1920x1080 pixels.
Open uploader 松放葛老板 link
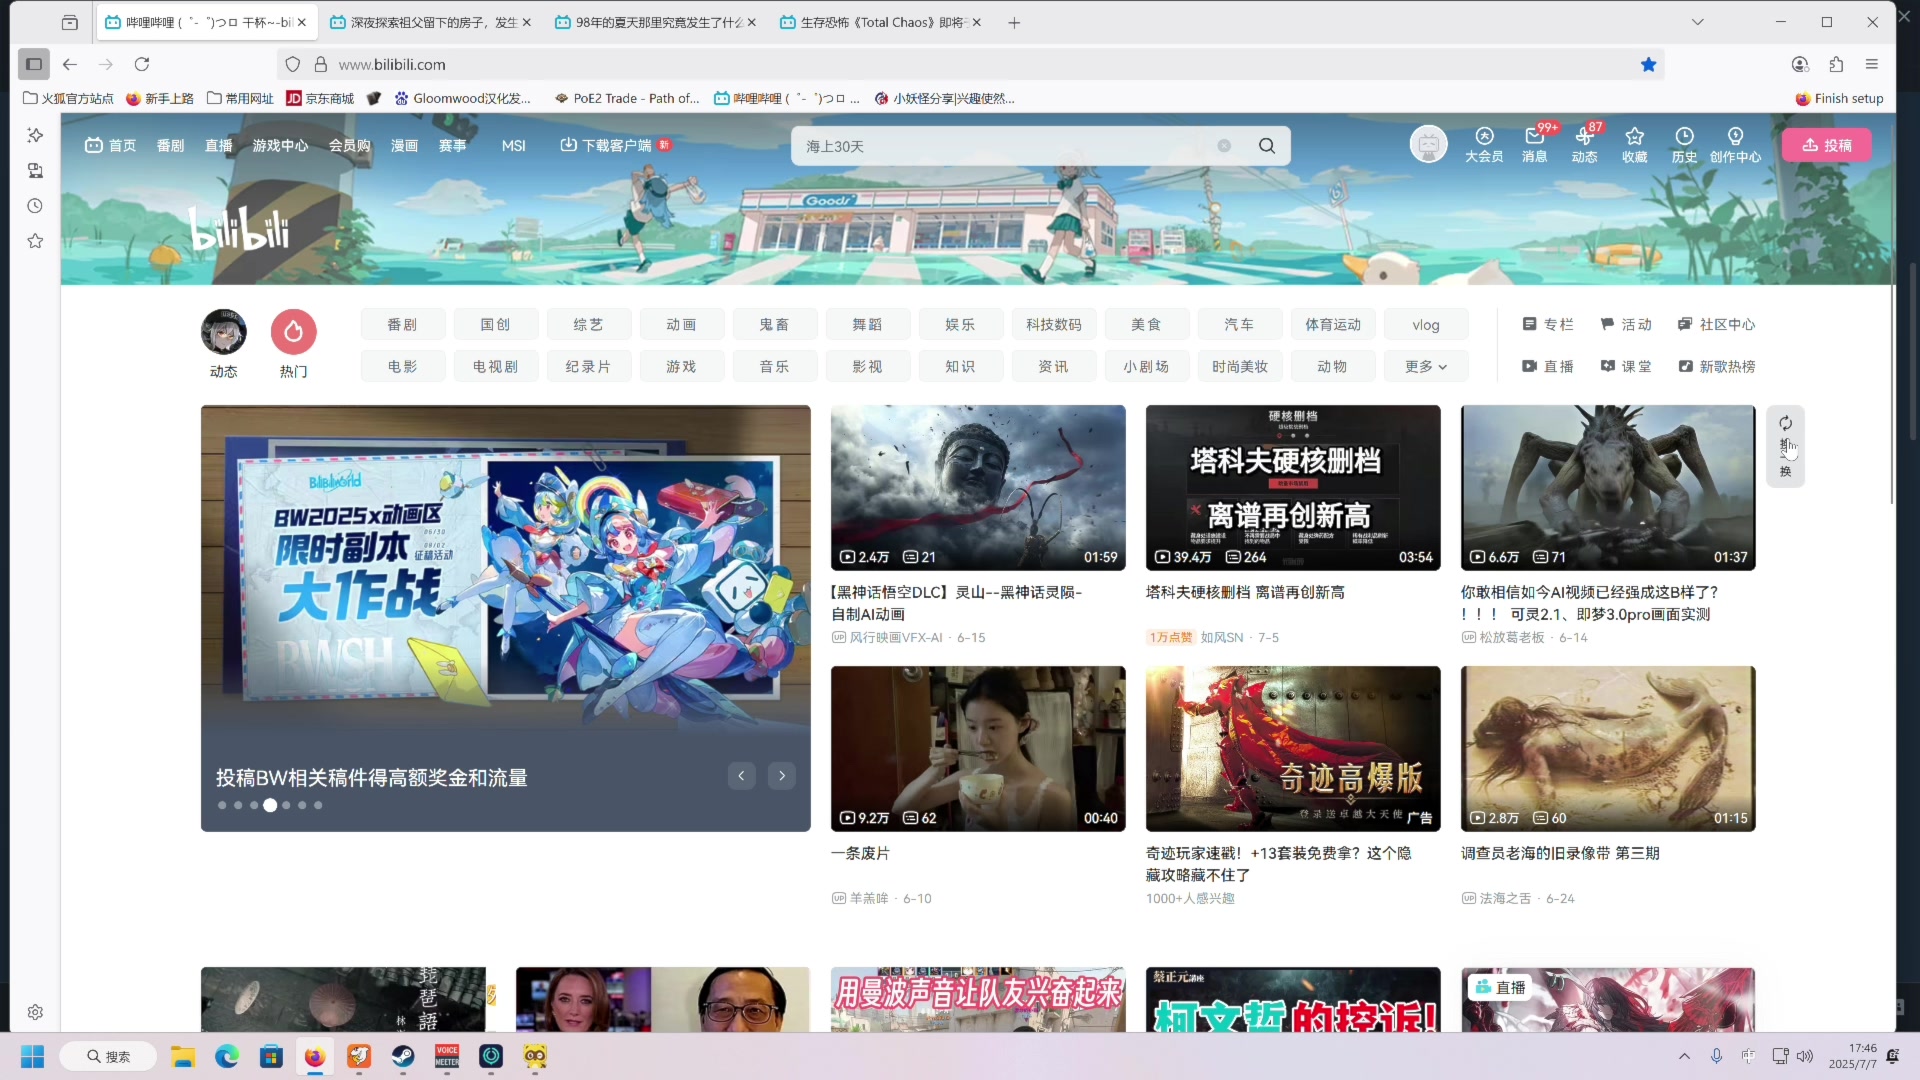pos(1511,638)
